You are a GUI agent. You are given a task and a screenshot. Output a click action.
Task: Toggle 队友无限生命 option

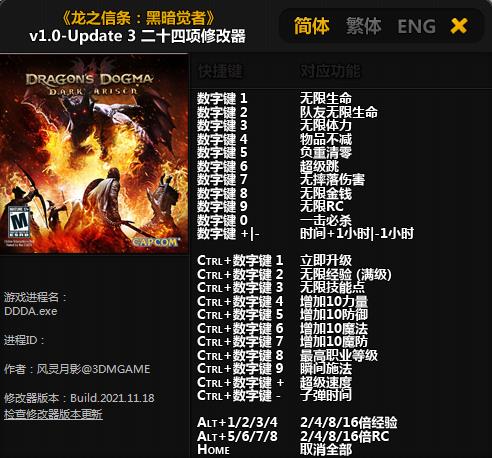coord(339,112)
